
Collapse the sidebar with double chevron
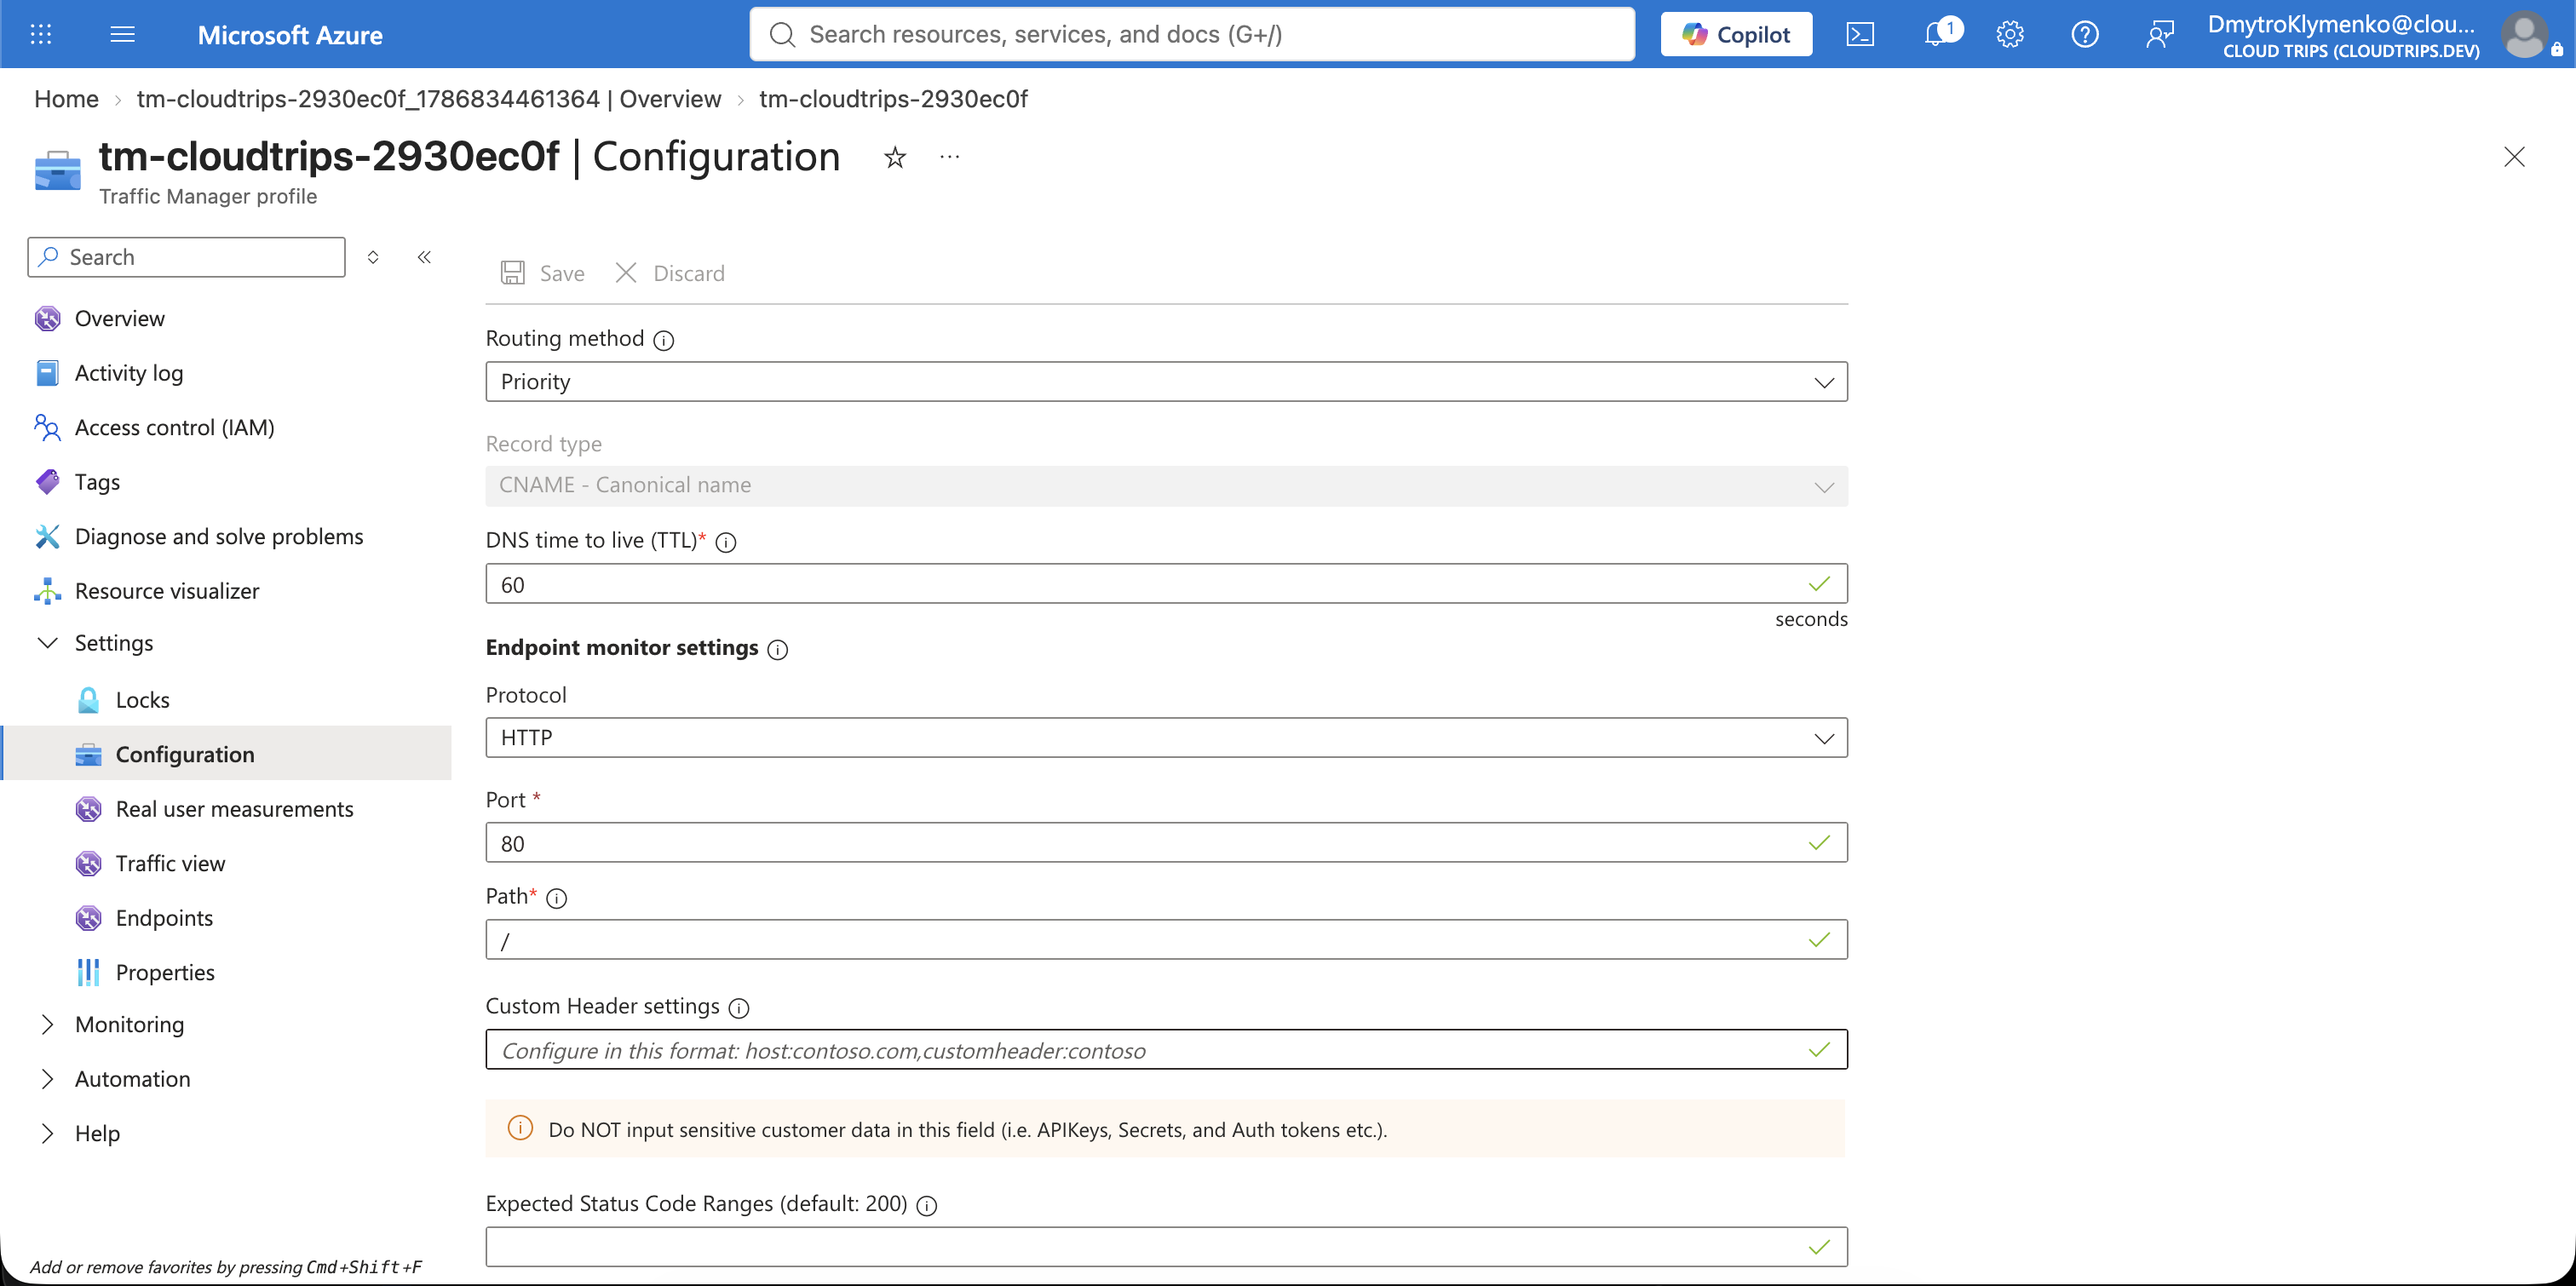(x=424, y=257)
